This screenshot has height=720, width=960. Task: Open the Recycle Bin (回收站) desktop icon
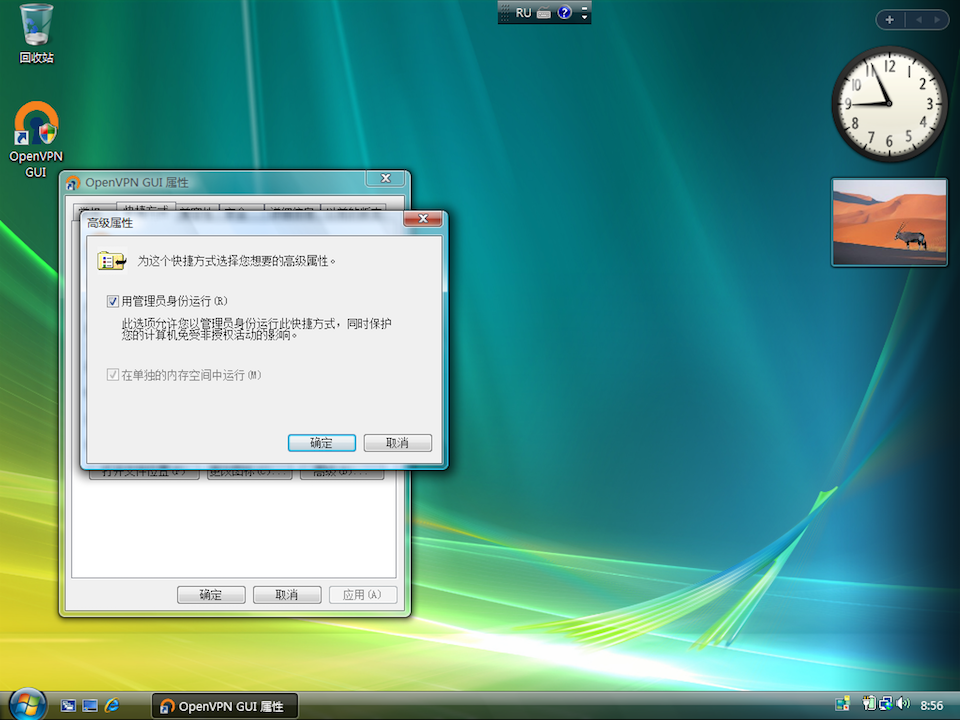[x=36, y=34]
